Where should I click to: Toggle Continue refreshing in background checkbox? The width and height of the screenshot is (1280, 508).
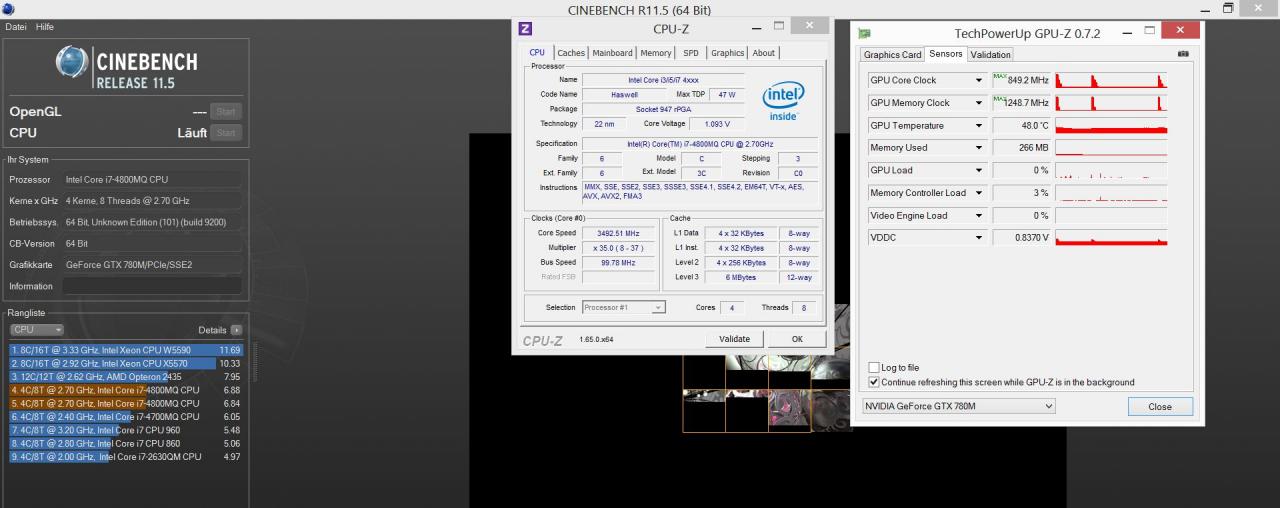pyautogui.click(x=874, y=382)
